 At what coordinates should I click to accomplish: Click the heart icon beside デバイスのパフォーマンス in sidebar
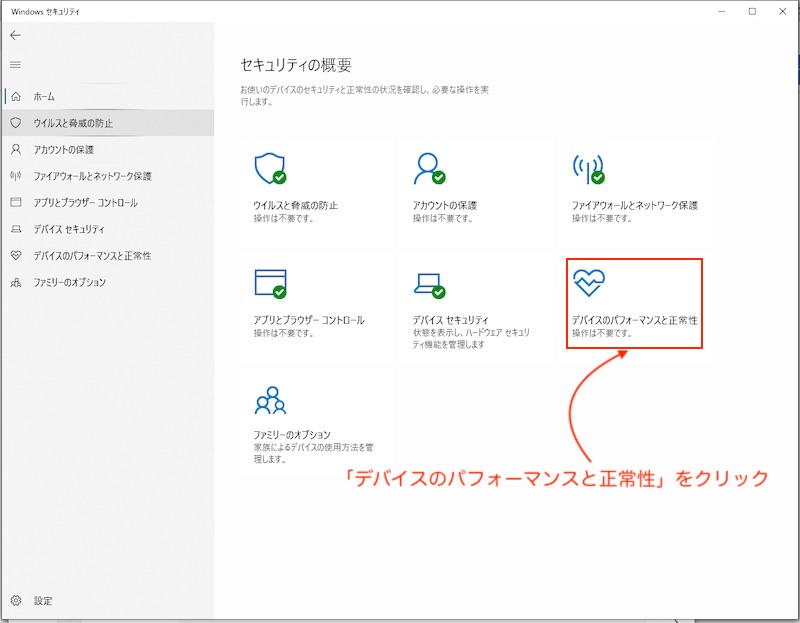tap(16, 256)
